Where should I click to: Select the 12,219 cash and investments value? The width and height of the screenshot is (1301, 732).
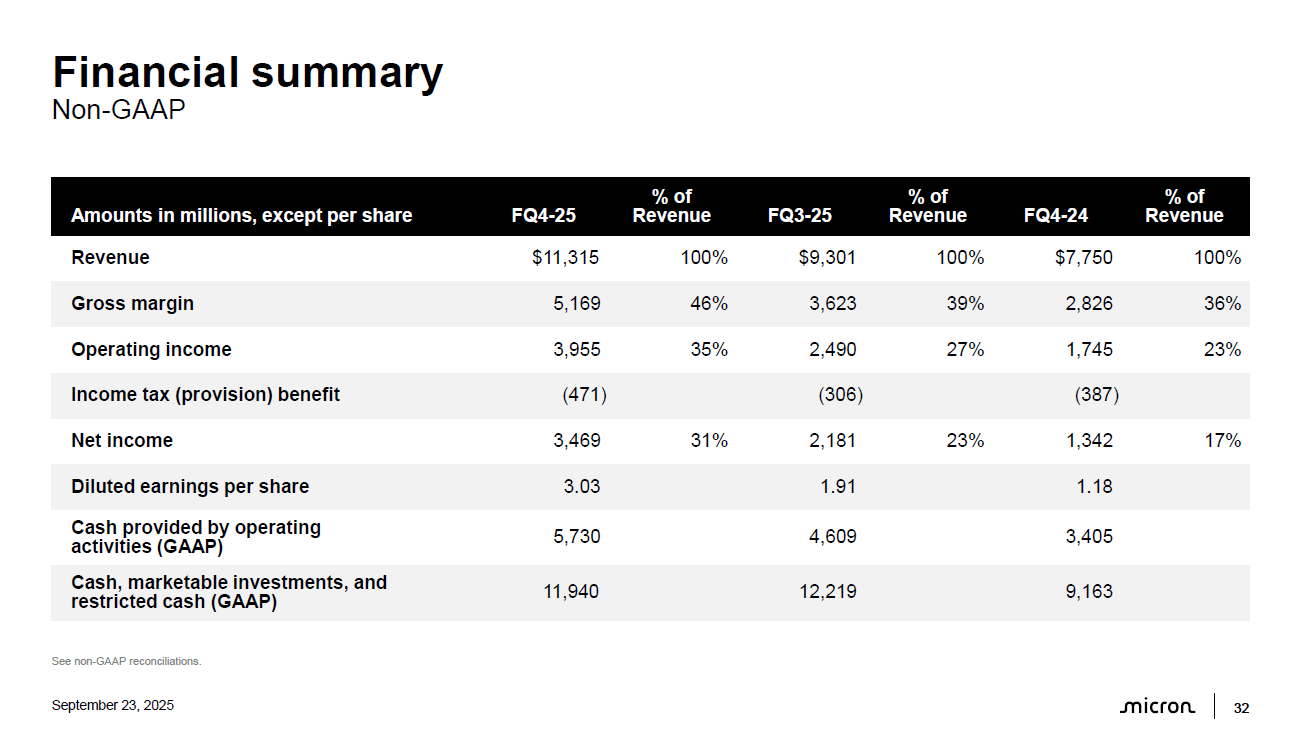[826, 592]
